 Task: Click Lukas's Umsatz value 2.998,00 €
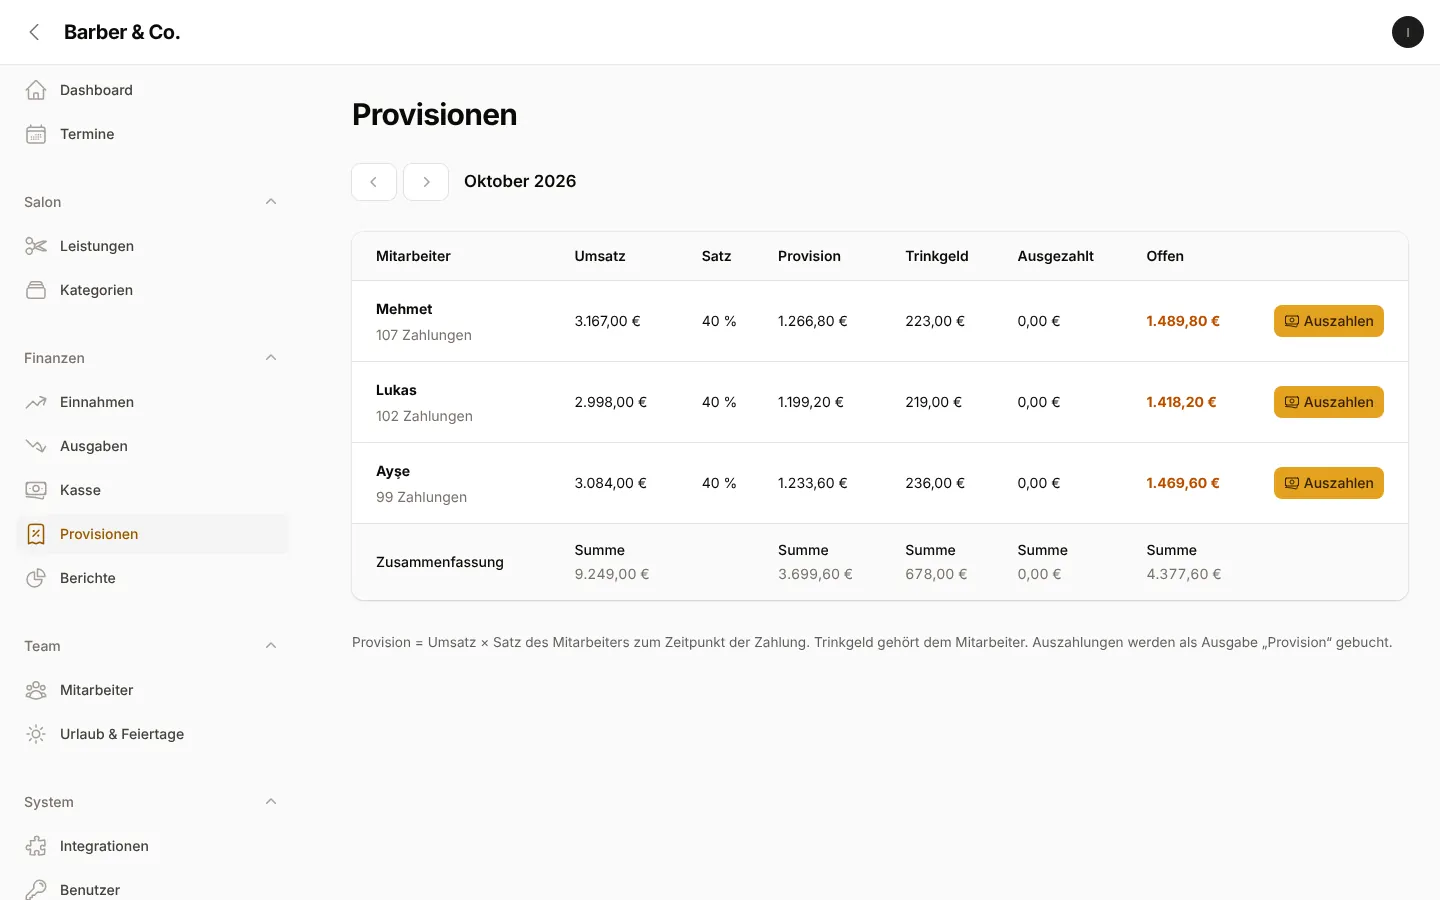tap(610, 402)
